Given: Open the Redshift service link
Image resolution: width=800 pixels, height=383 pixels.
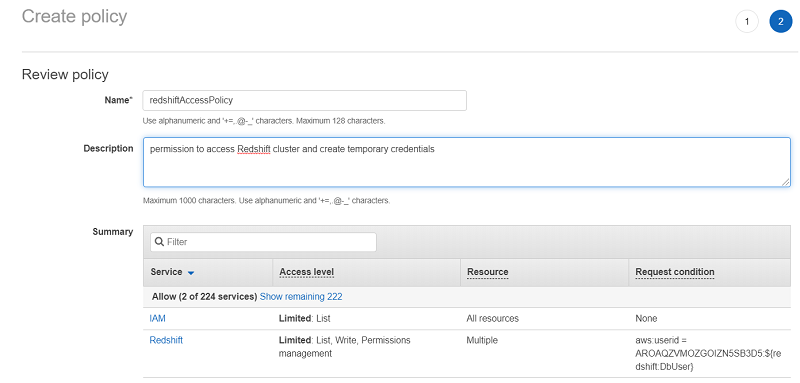Looking at the screenshot, I should click(166, 340).
